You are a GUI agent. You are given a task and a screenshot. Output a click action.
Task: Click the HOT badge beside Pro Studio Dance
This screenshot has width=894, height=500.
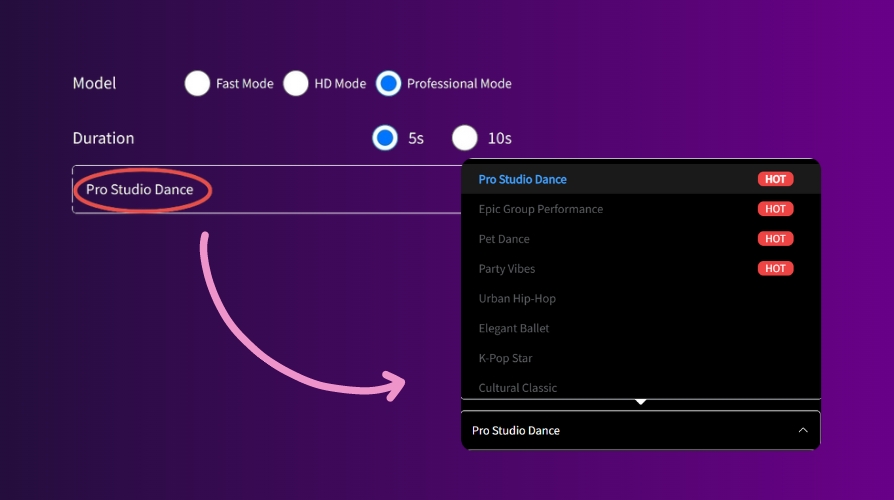(x=775, y=179)
